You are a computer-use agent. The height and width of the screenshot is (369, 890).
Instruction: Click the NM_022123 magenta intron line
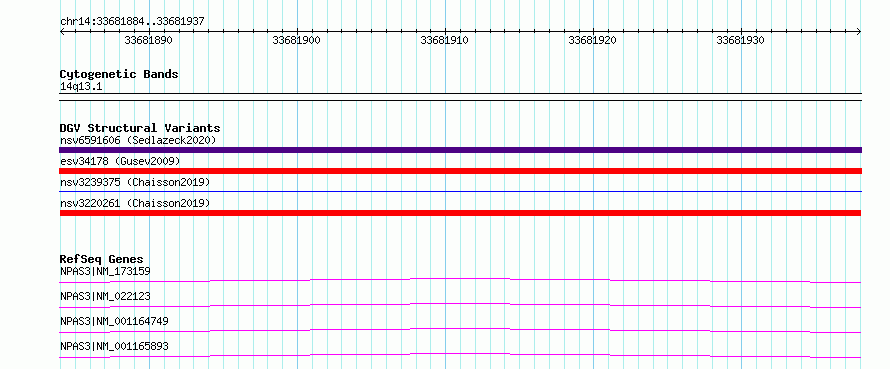click(460, 304)
